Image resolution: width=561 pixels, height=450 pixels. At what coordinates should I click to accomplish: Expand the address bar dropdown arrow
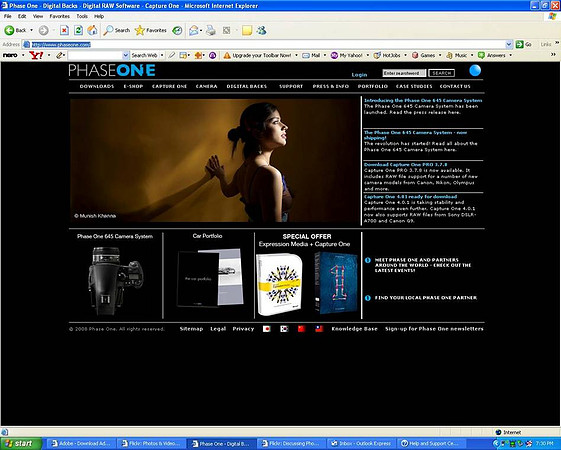coord(509,44)
